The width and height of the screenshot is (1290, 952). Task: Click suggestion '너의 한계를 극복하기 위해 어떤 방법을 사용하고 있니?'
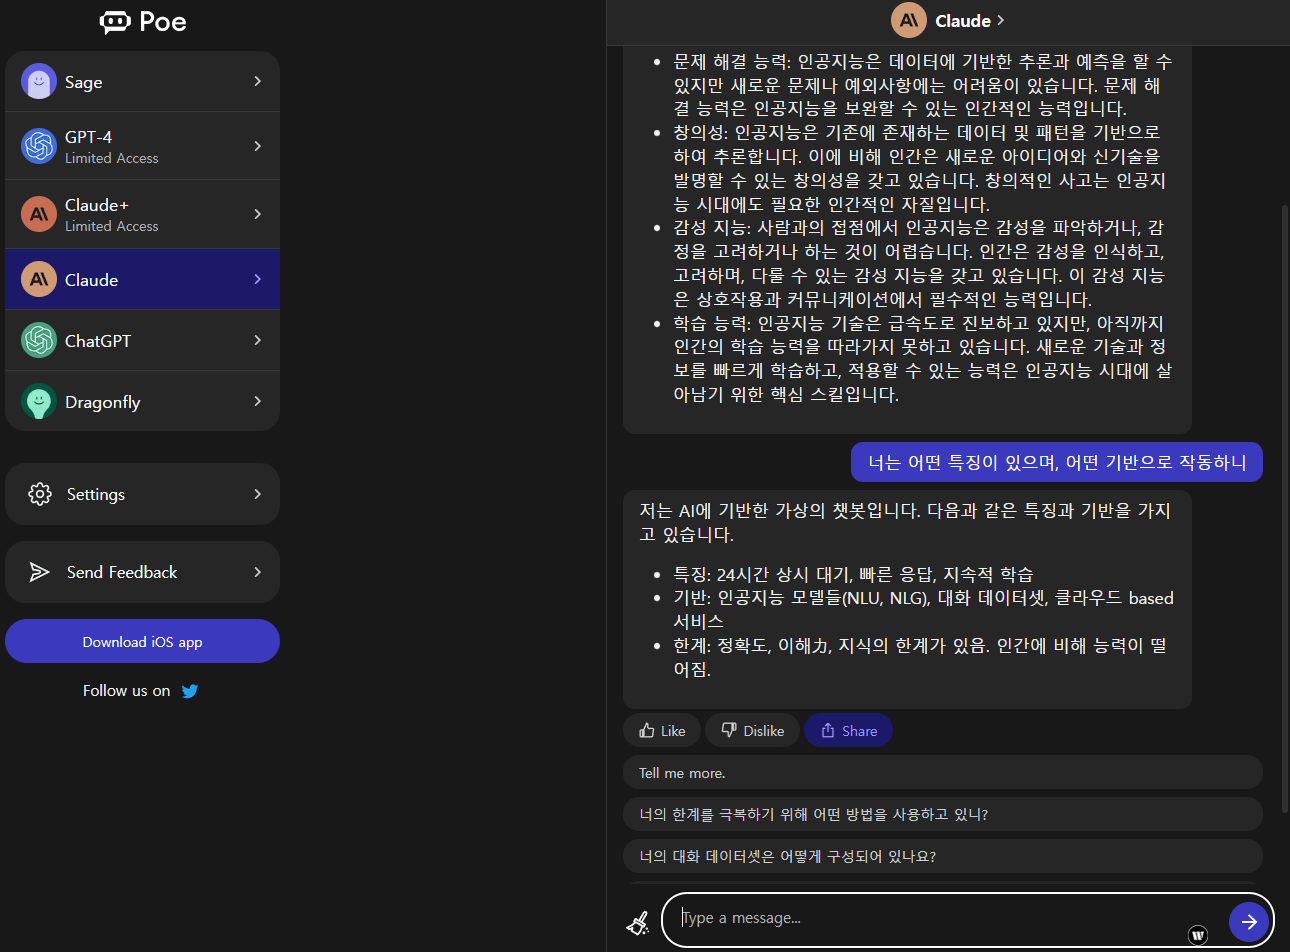point(943,814)
